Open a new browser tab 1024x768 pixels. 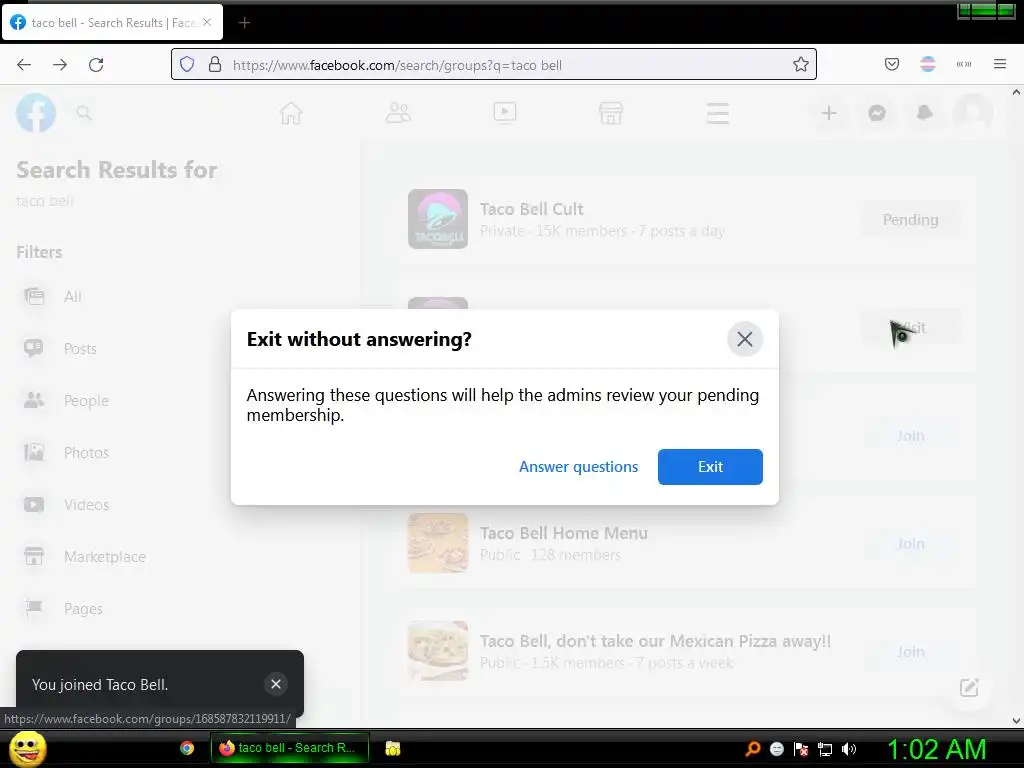[244, 23]
